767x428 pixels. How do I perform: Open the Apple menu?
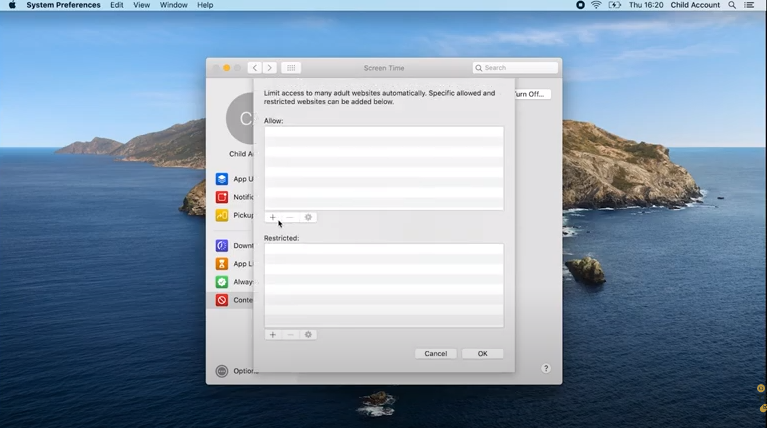coord(12,5)
